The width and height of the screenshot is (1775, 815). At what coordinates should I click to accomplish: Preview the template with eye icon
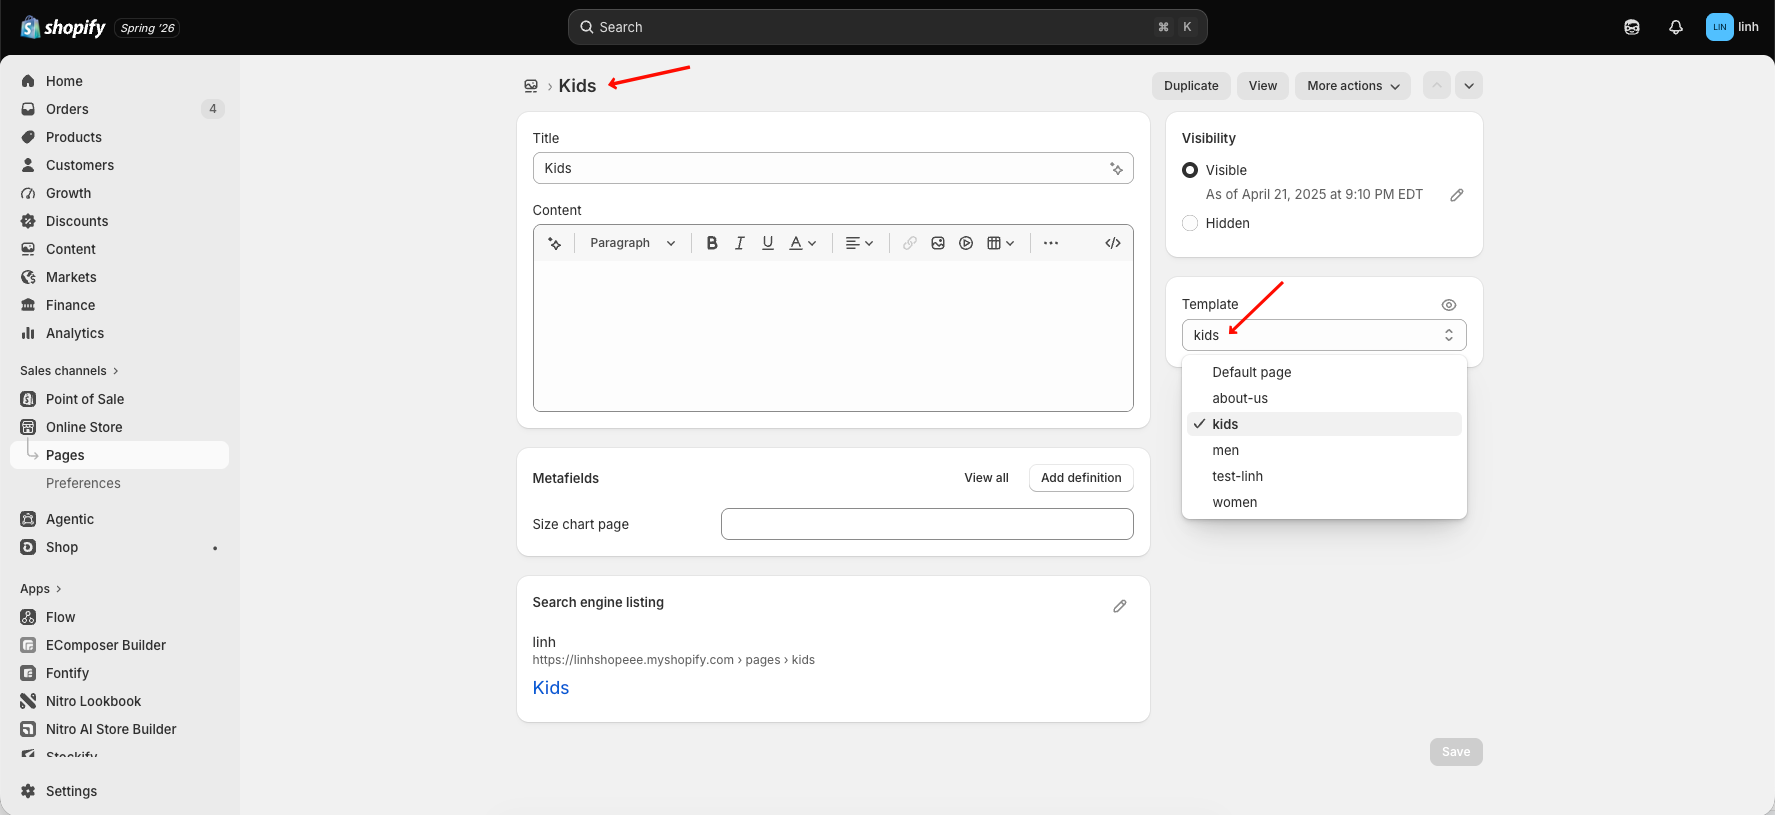click(1449, 305)
